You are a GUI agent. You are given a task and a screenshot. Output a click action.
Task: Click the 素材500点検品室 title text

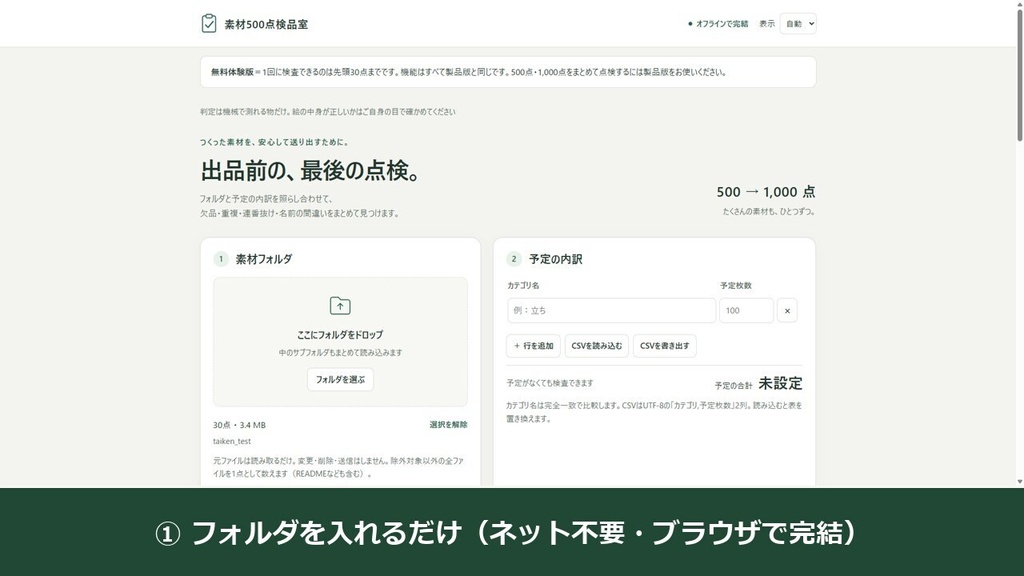tap(266, 24)
